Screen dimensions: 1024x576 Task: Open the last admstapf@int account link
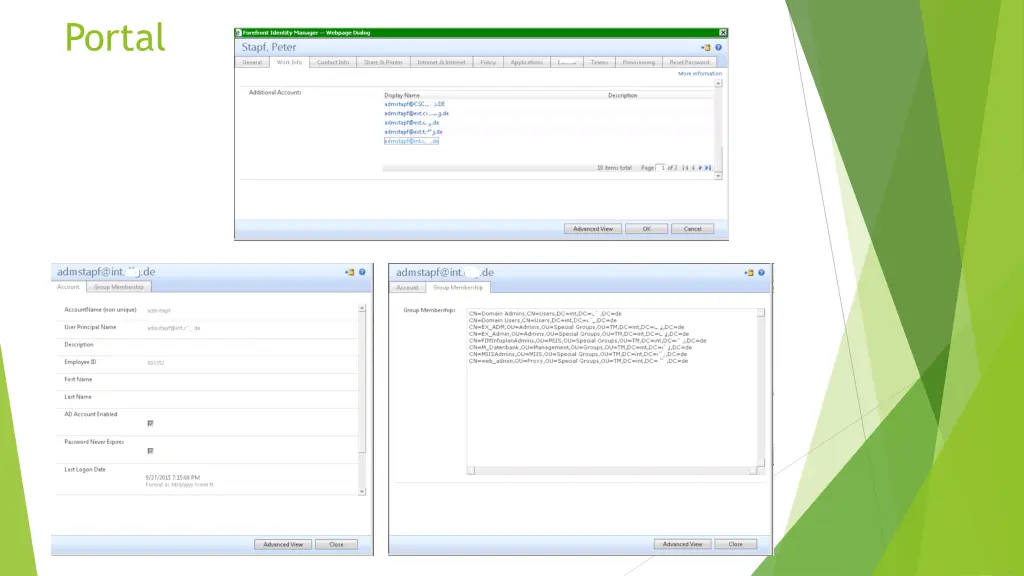[411, 141]
